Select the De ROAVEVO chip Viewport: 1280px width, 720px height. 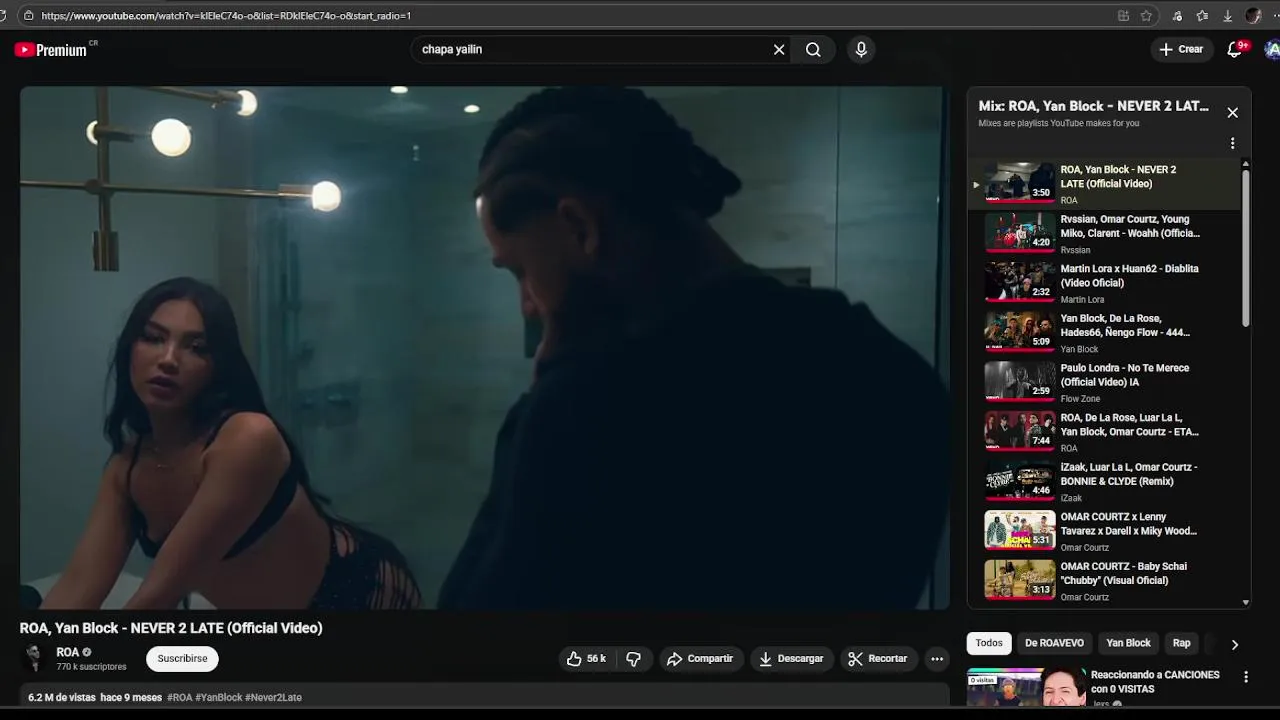(x=1054, y=643)
